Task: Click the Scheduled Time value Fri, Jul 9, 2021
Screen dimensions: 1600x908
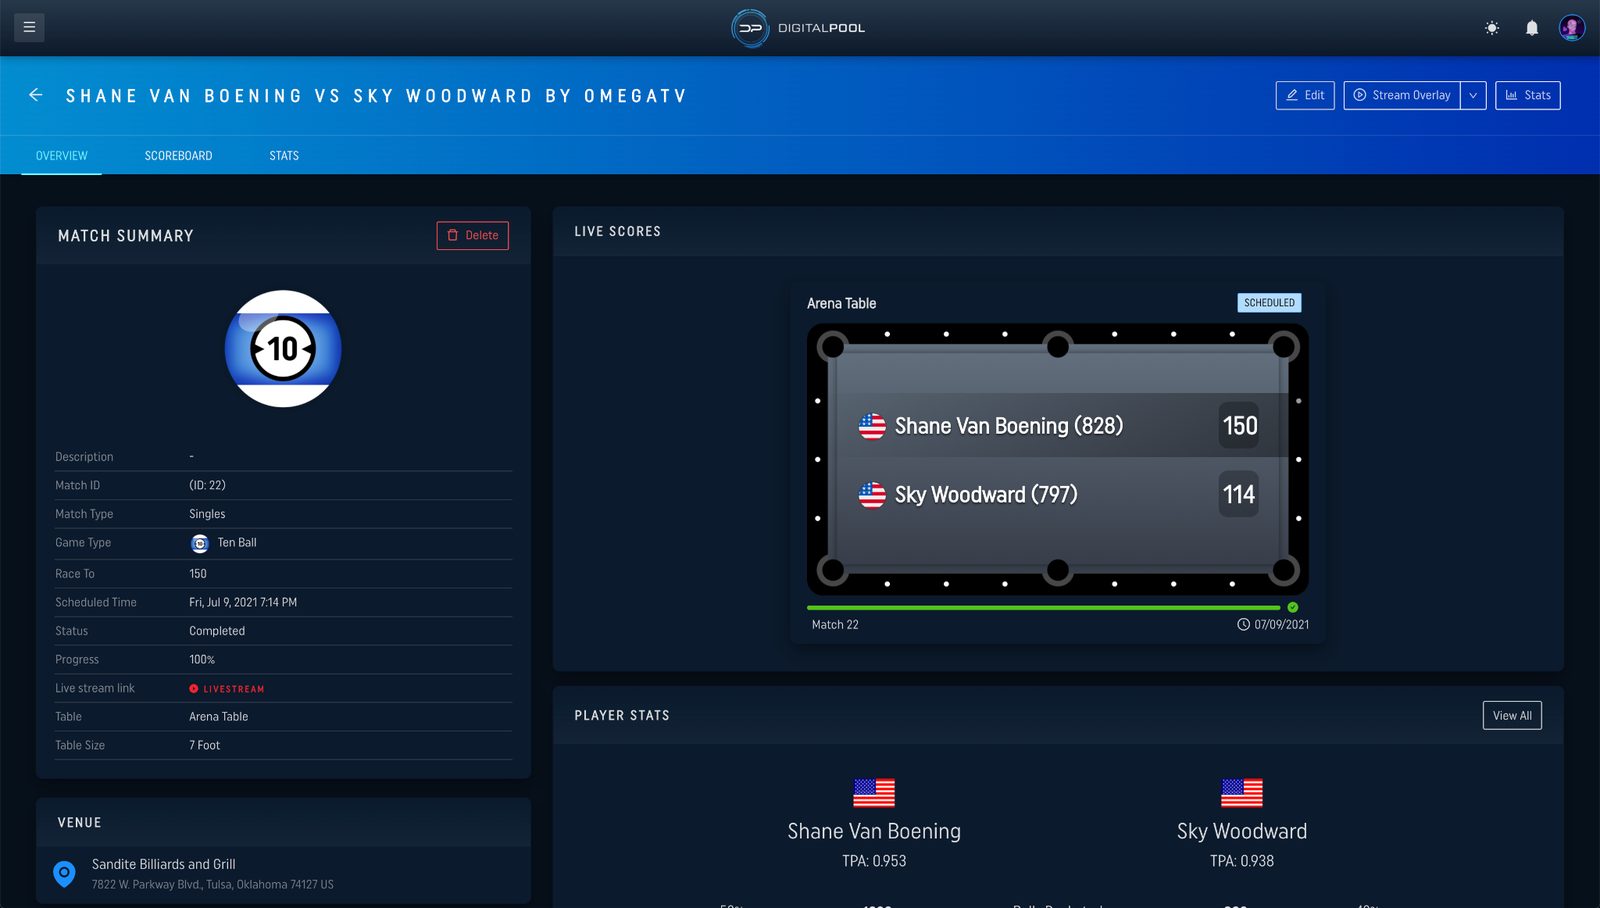Action: pos(243,603)
